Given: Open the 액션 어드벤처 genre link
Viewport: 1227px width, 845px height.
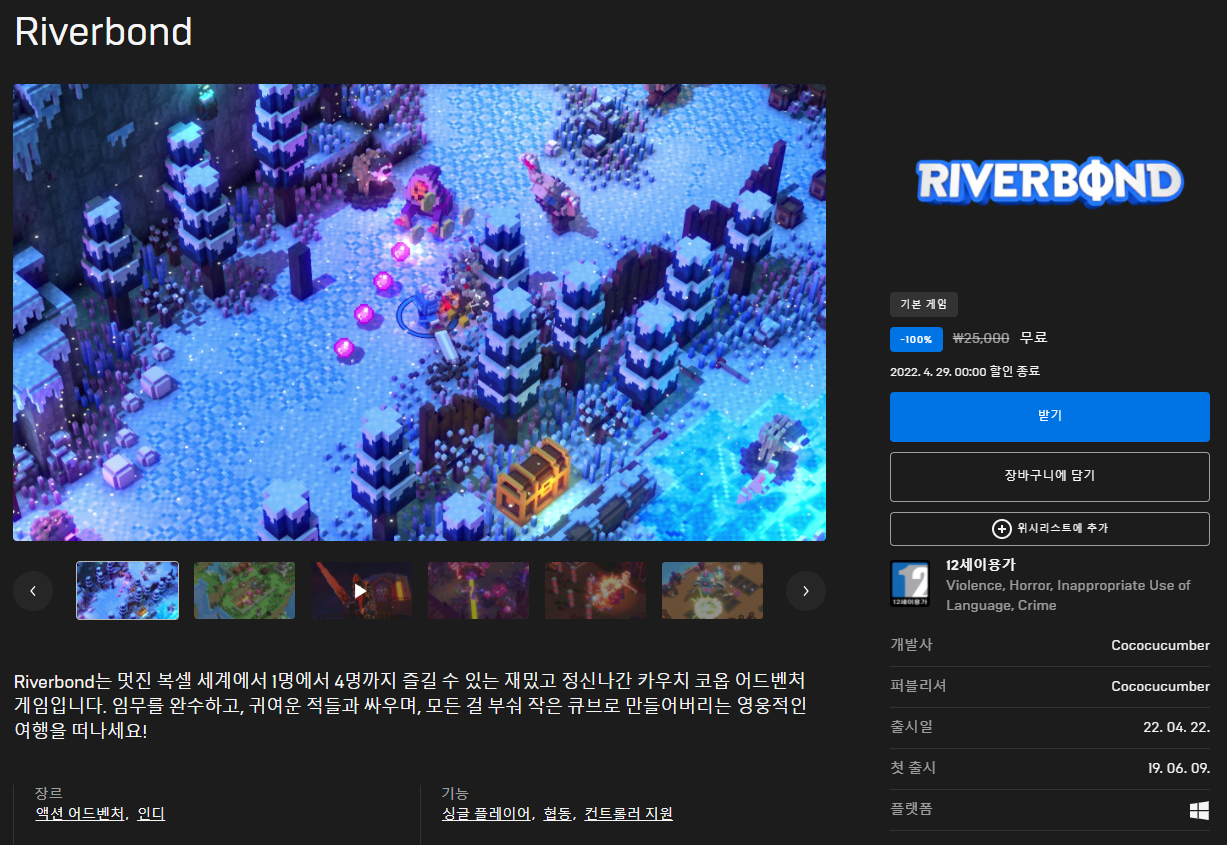Looking at the screenshot, I should point(80,814).
